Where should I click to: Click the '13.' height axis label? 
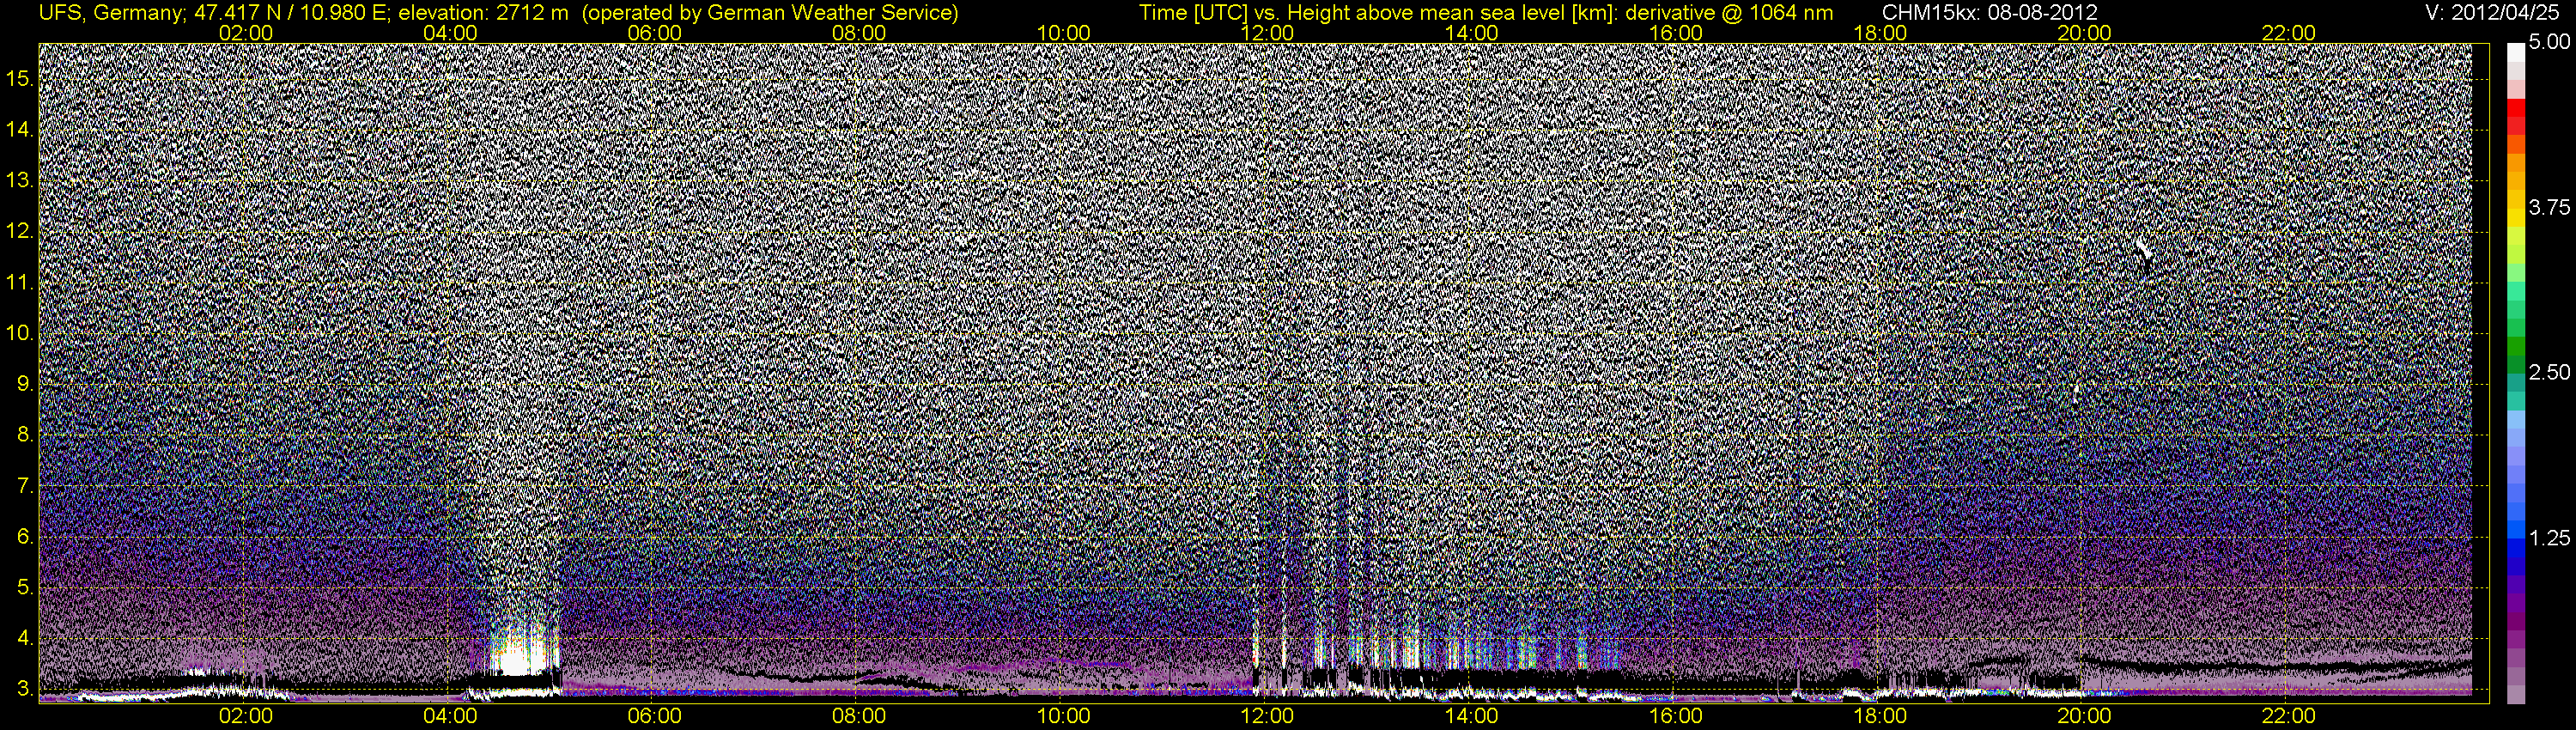tap(21, 181)
